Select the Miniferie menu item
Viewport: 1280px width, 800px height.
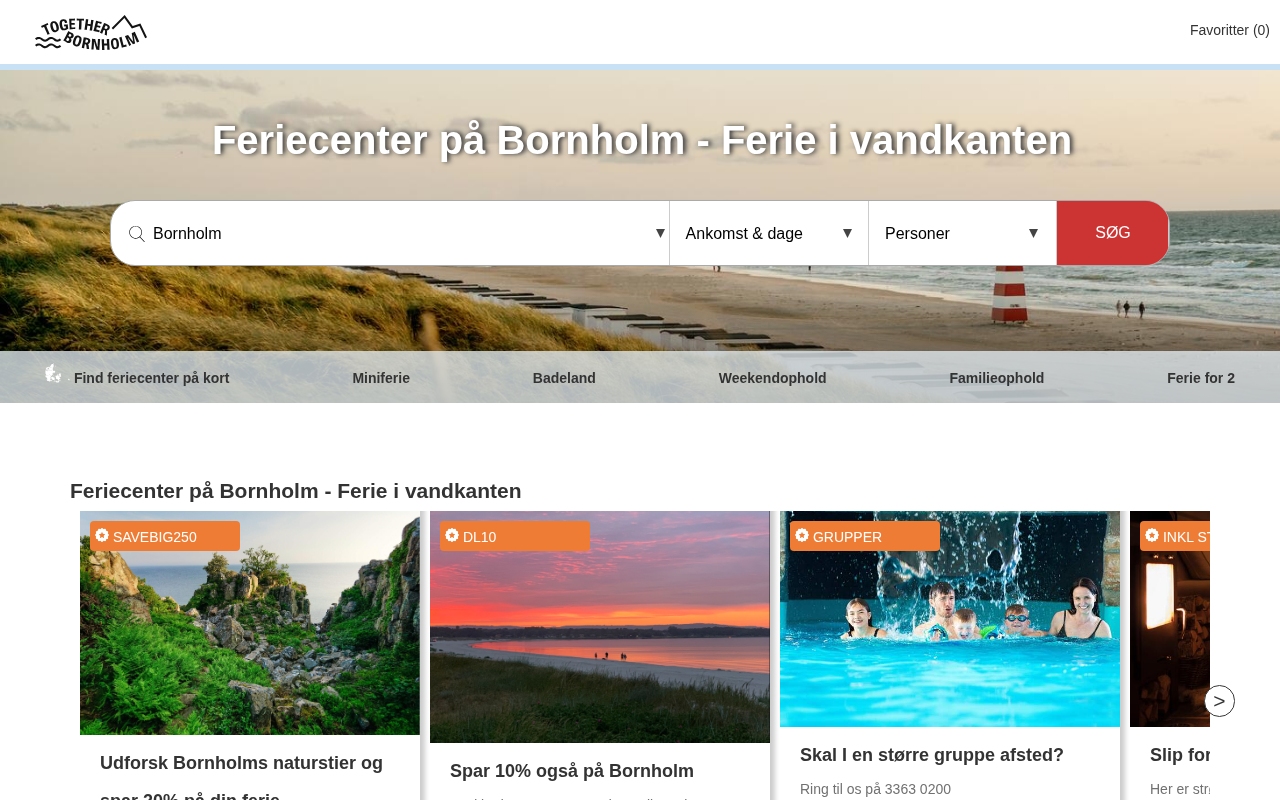coord(381,378)
